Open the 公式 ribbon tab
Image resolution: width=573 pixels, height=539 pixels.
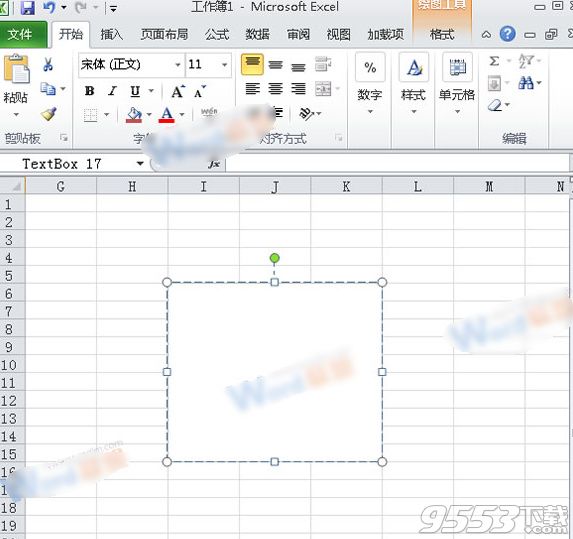(x=217, y=35)
